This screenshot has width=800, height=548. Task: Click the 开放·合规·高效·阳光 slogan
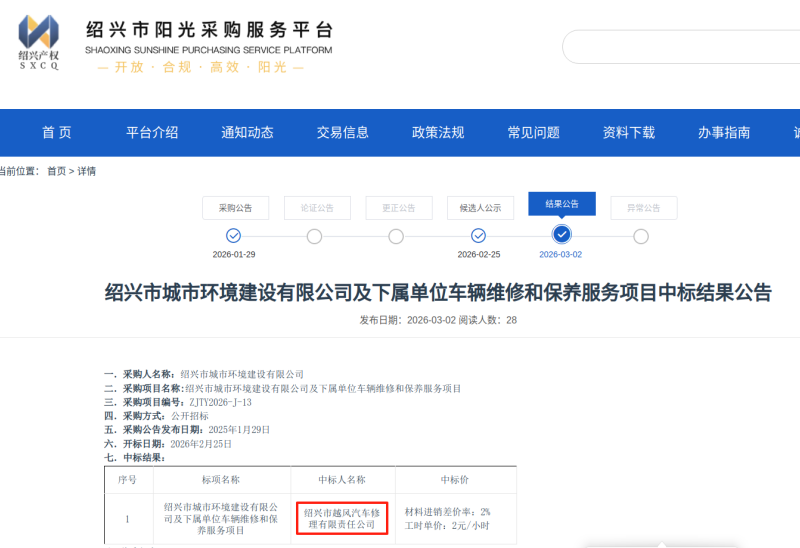coord(201,67)
